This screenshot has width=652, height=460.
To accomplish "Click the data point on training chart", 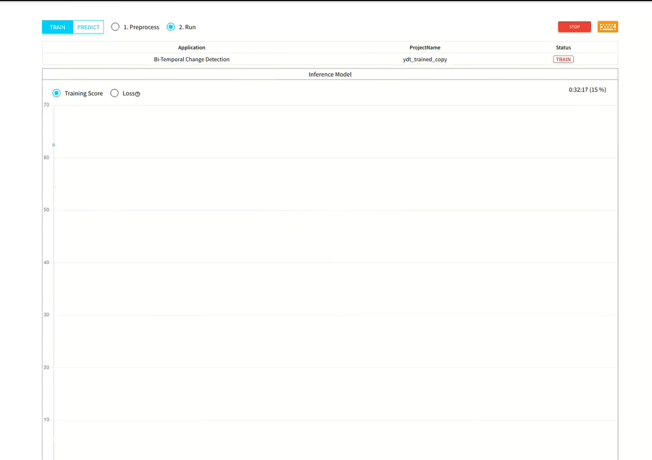I will [x=54, y=145].
